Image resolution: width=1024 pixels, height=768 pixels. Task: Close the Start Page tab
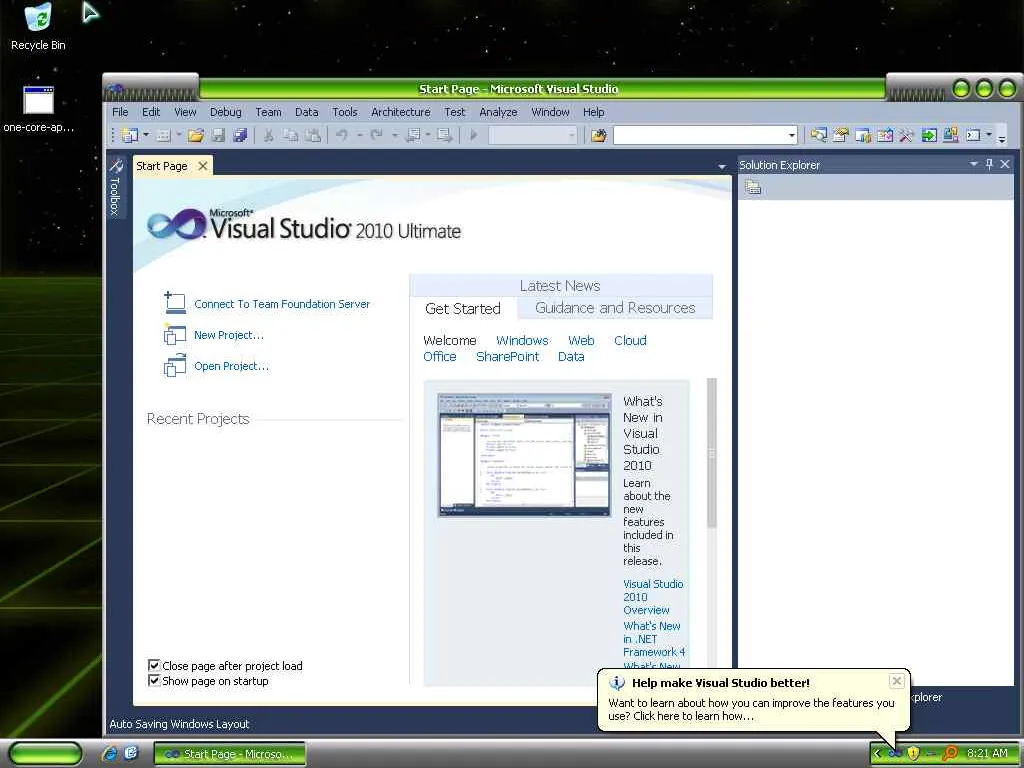coord(203,166)
